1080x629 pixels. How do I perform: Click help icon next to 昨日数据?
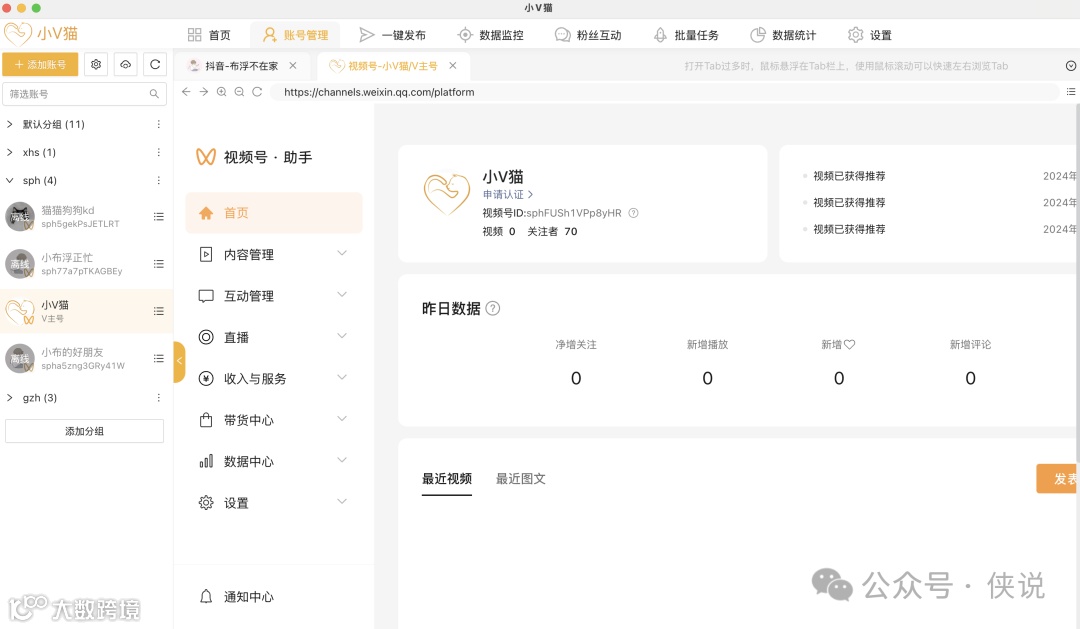point(492,308)
